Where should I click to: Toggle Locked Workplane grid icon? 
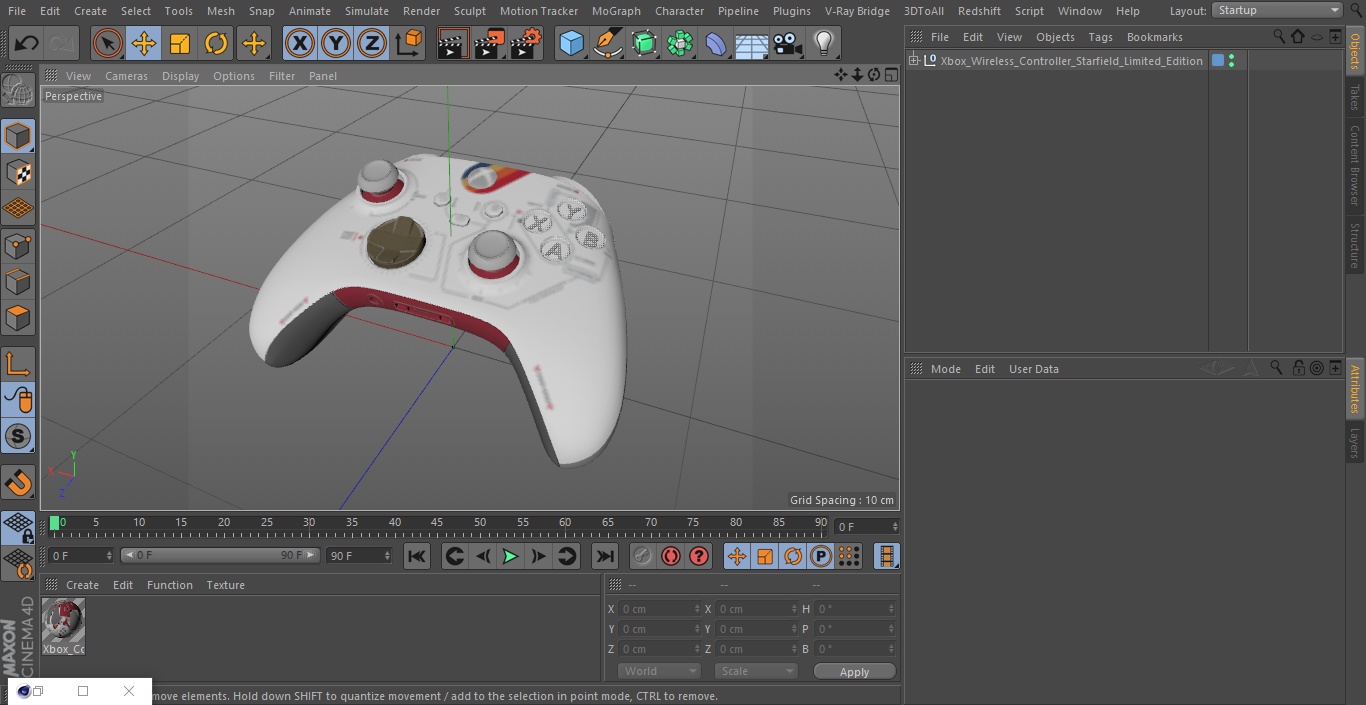[x=18, y=528]
